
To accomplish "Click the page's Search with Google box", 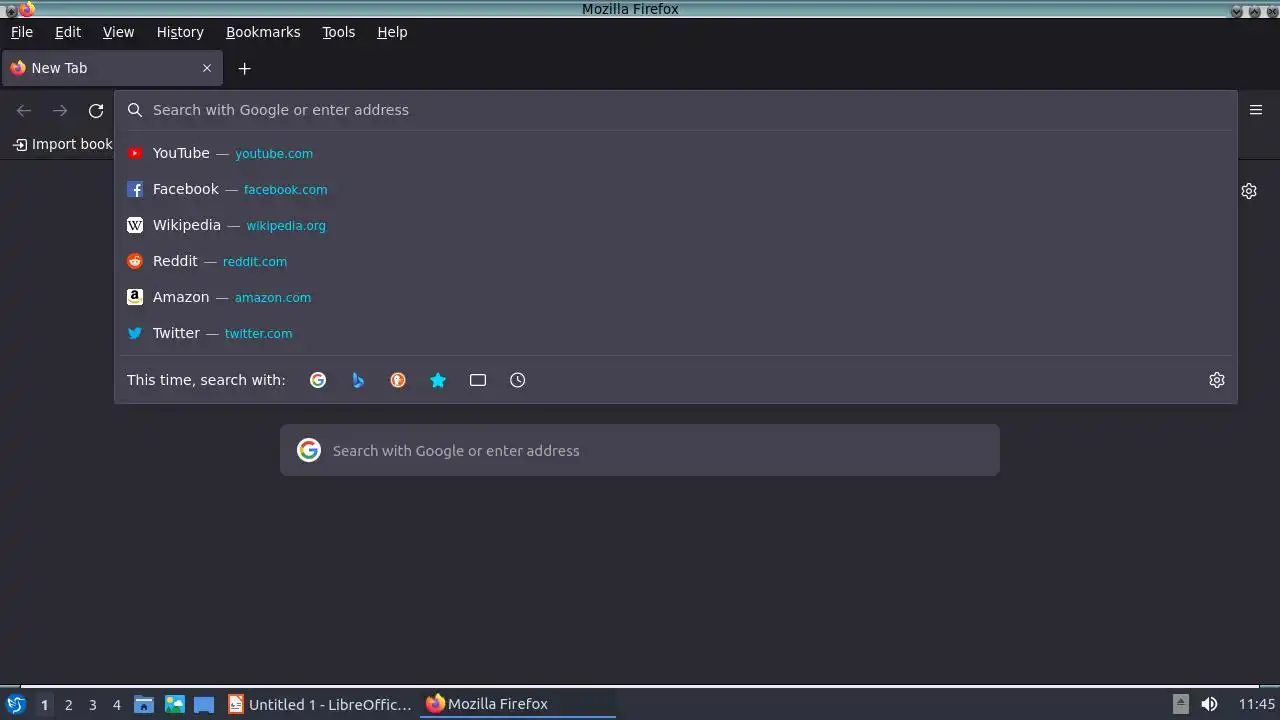I will tap(640, 450).
